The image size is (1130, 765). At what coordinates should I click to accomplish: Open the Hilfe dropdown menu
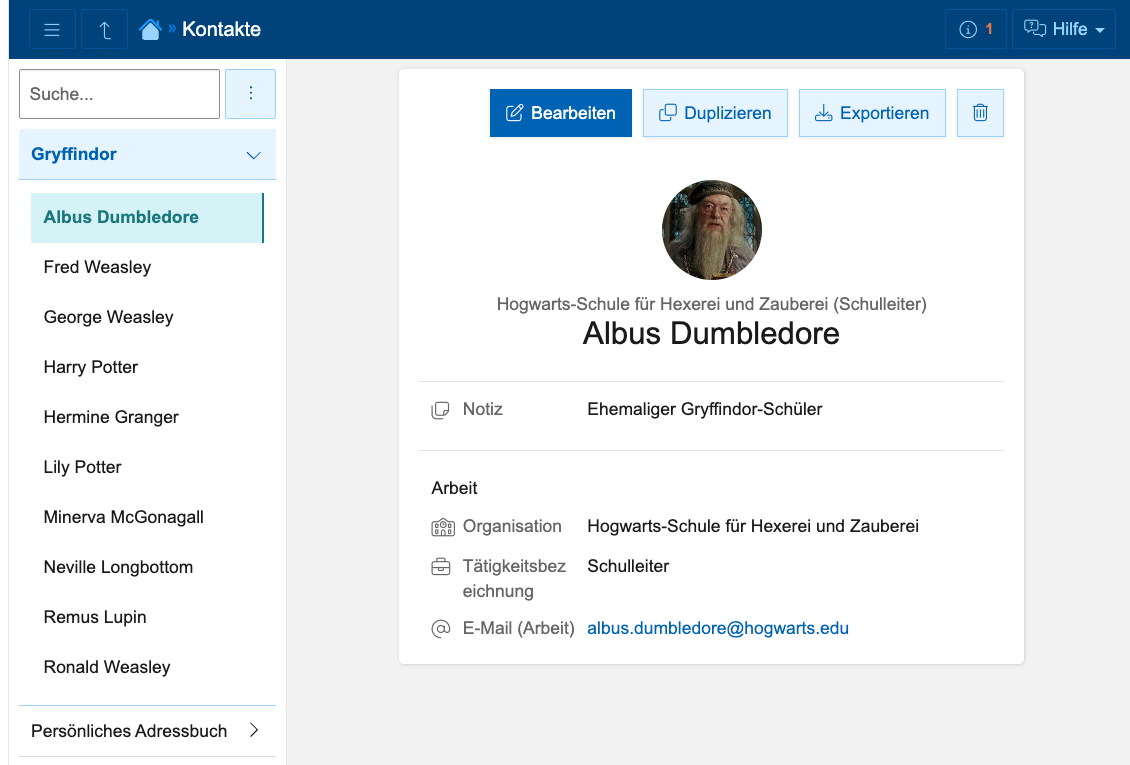[1065, 30]
